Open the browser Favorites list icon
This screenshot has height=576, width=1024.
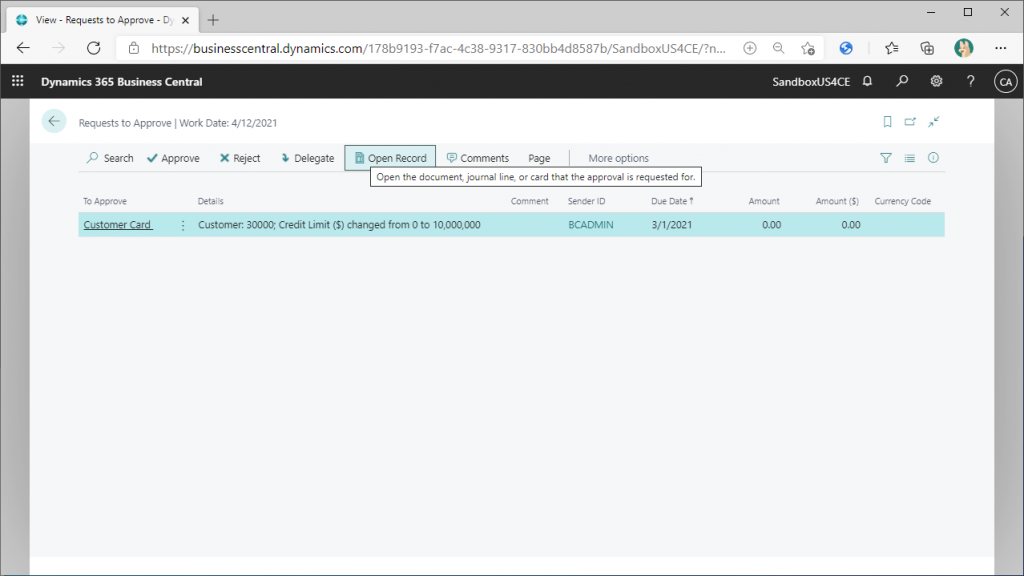pos(891,48)
